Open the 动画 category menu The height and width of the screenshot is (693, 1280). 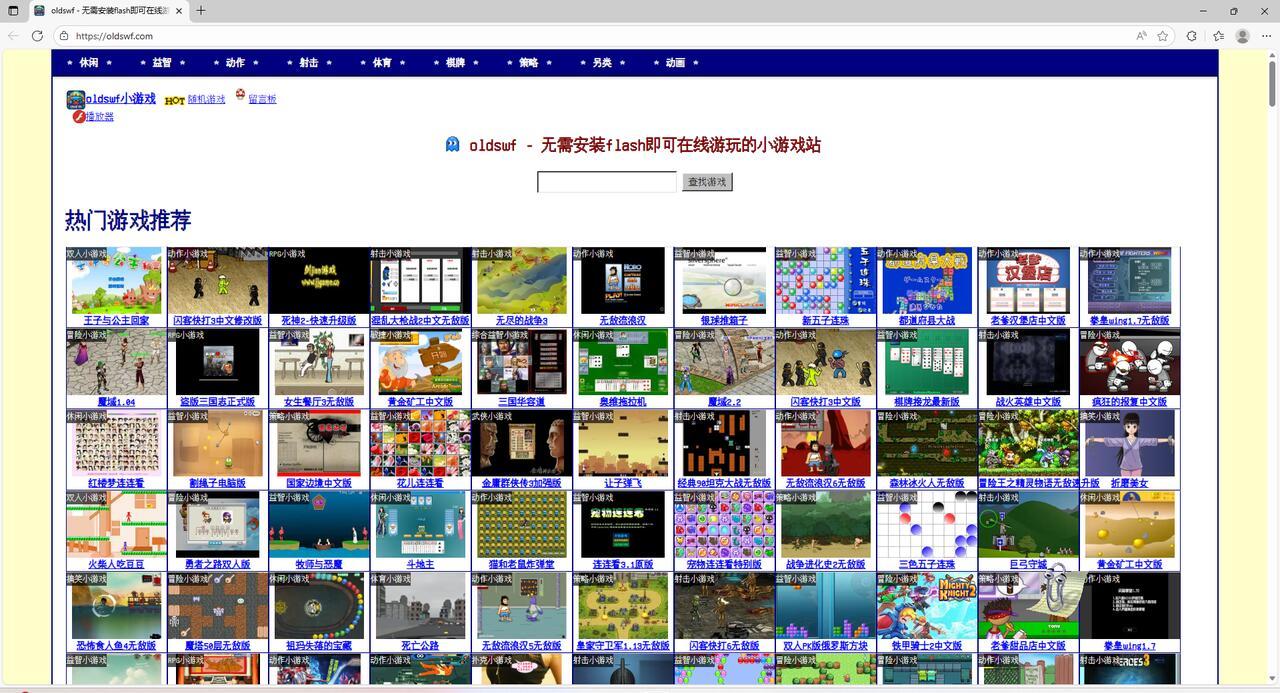pyautogui.click(x=675, y=63)
